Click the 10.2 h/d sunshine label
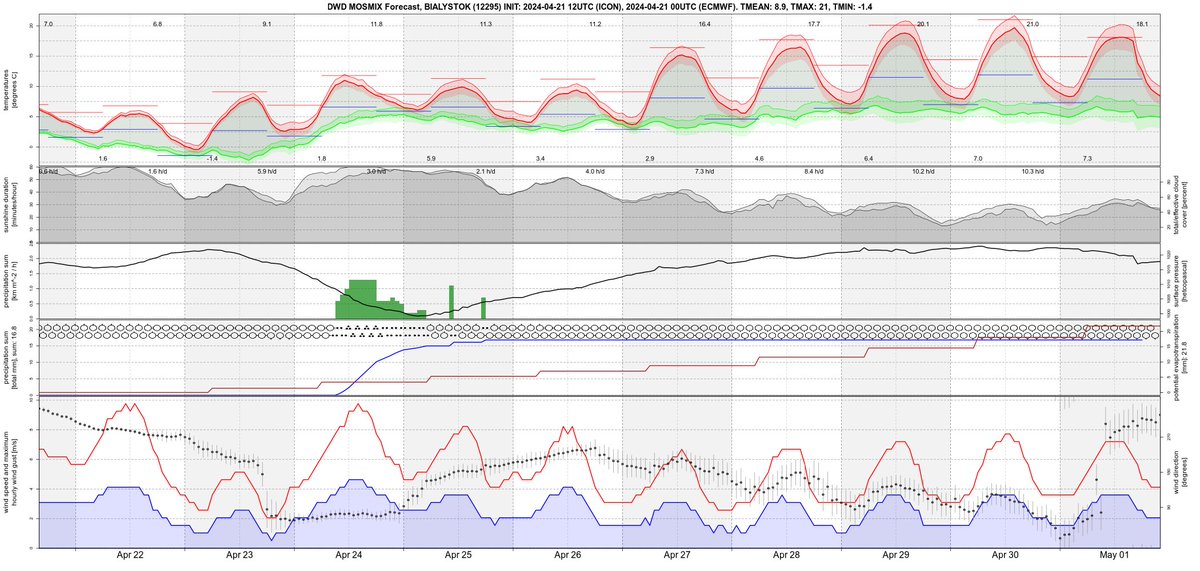Image resolution: width=1200 pixels, height=571 pixels. [922, 172]
